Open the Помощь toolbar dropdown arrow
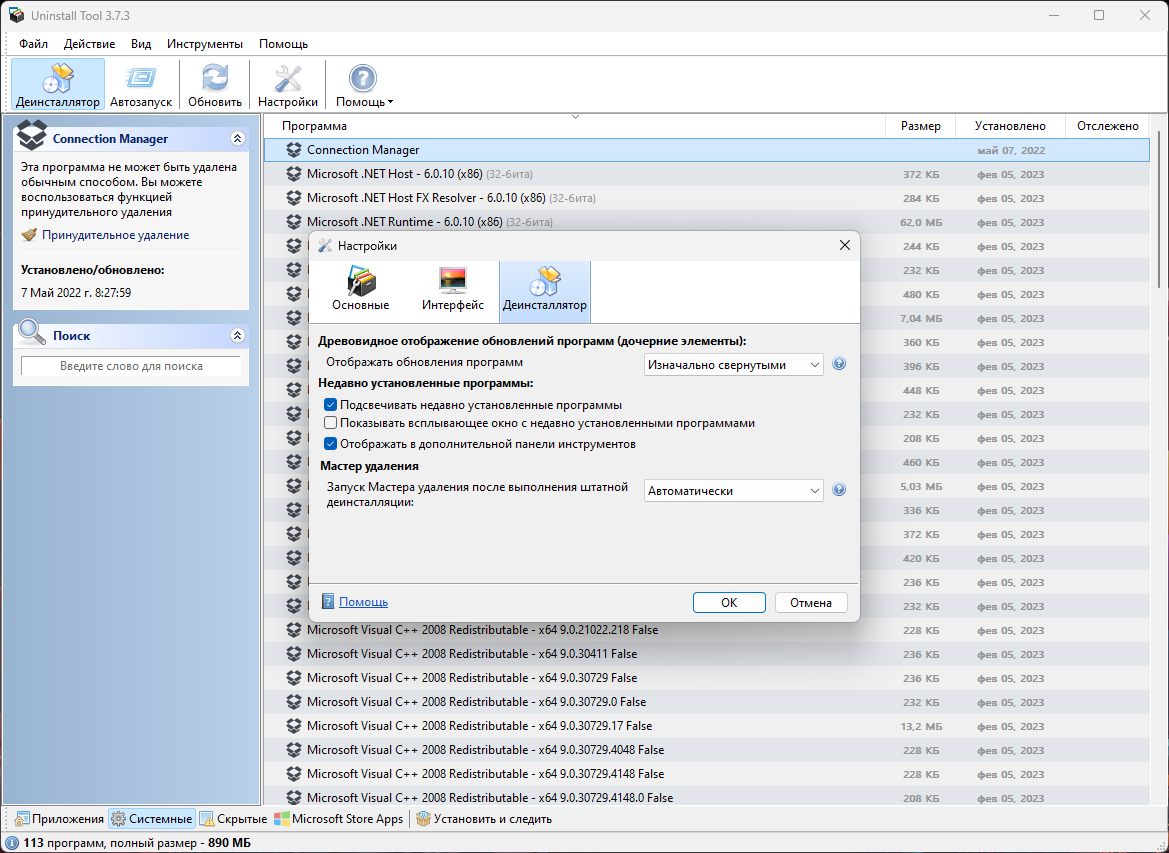This screenshot has height=853, width=1169. coord(391,102)
